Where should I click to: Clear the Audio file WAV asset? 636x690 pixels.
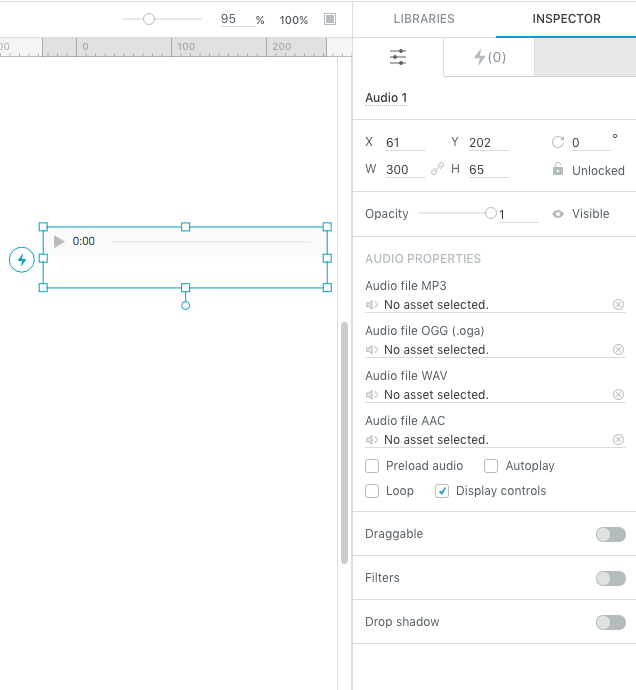point(618,394)
